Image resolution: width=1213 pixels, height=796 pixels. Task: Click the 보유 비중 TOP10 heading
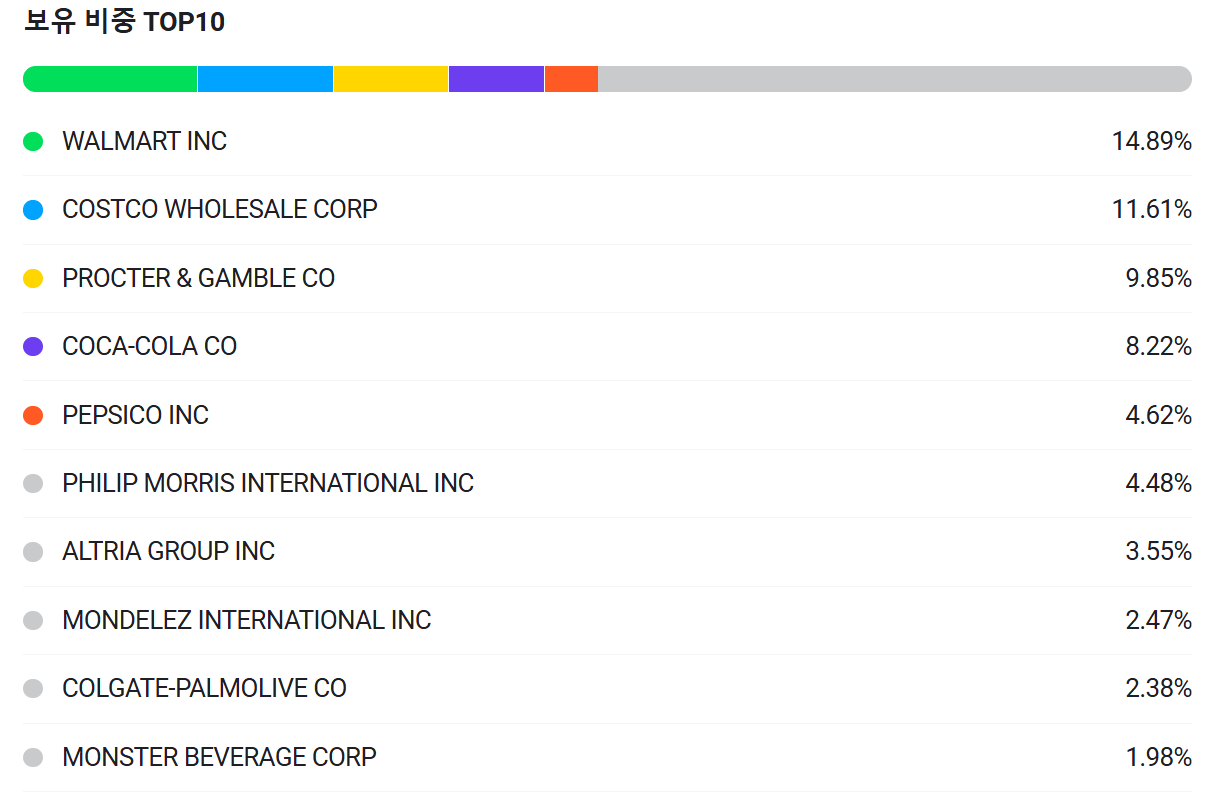[x=124, y=22]
